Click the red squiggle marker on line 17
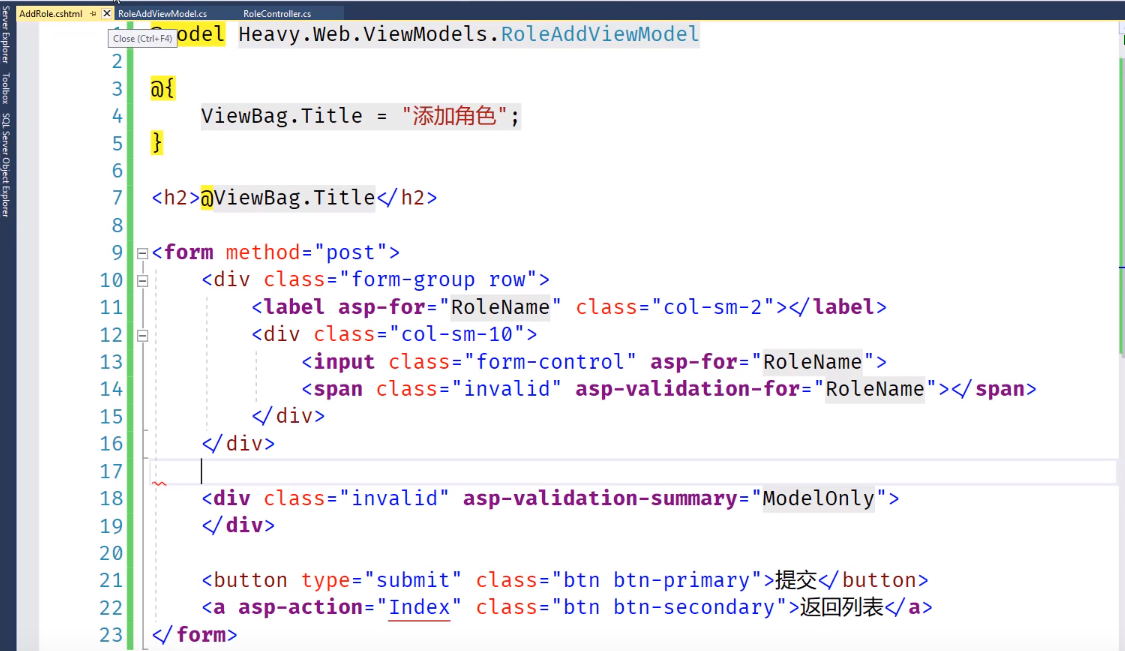 (x=159, y=484)
